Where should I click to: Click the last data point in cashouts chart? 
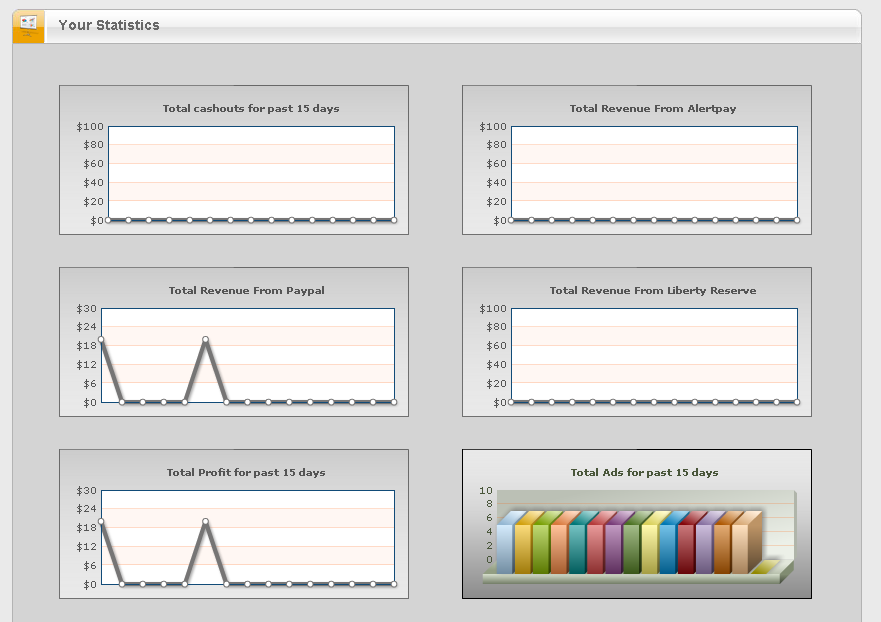(x=394, y=220)
